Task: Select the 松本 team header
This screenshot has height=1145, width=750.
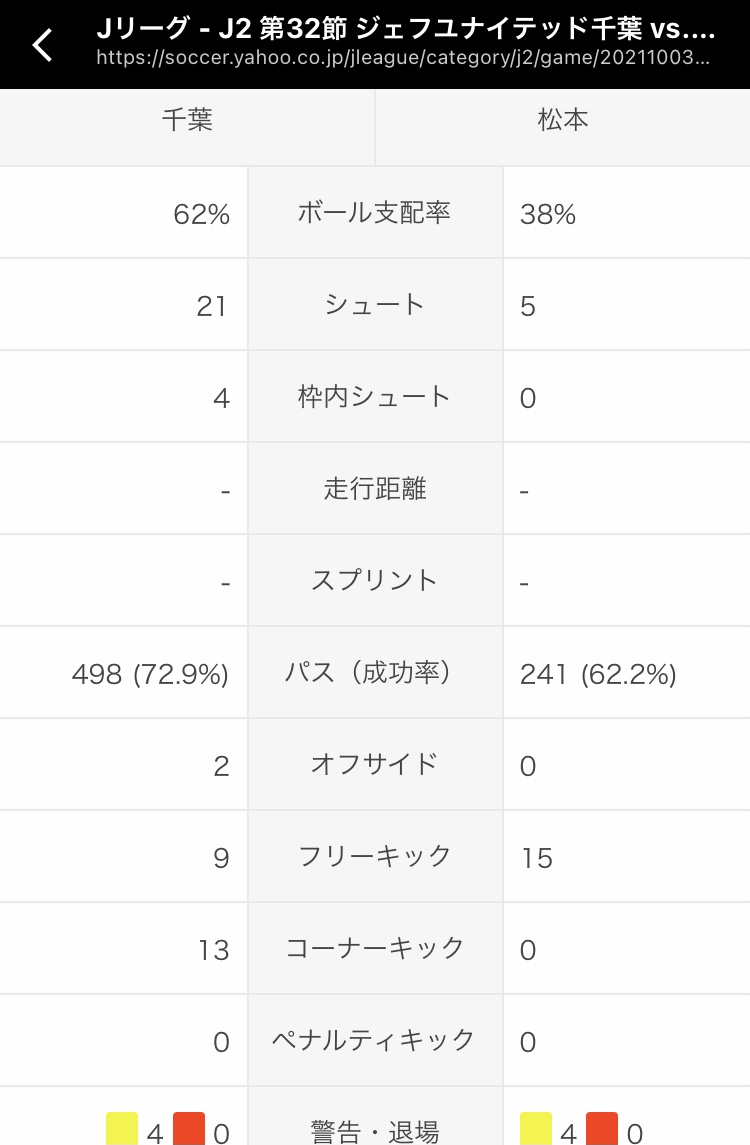Action: 563,120
